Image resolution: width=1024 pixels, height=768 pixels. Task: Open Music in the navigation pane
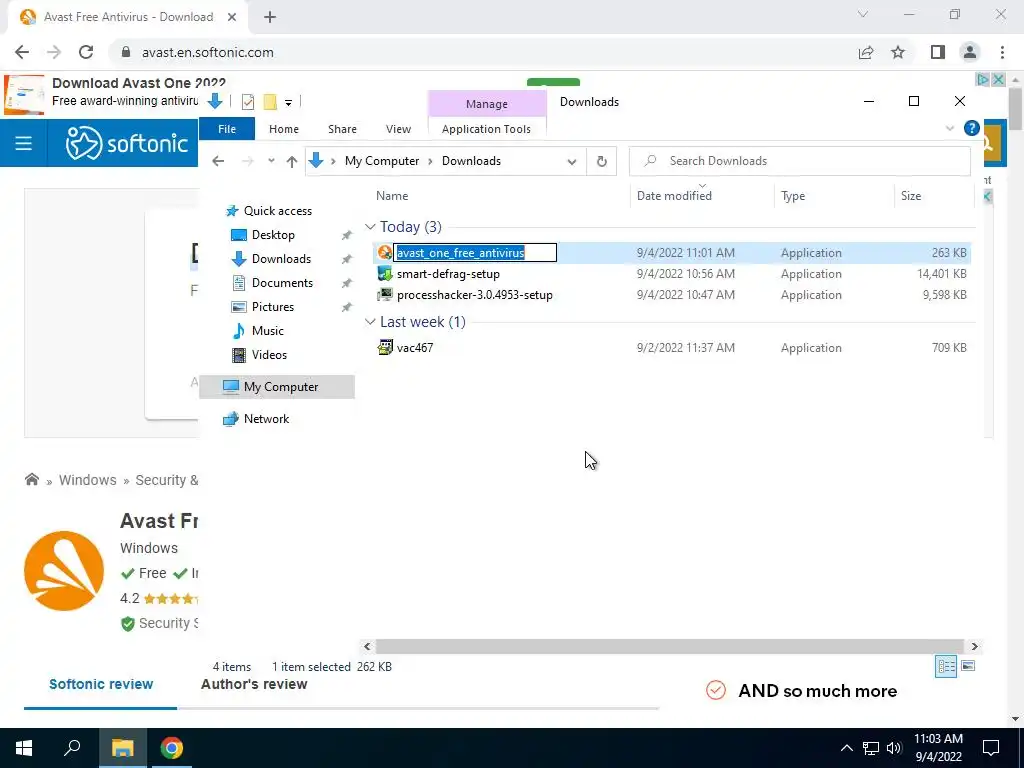tap(268, 331)
